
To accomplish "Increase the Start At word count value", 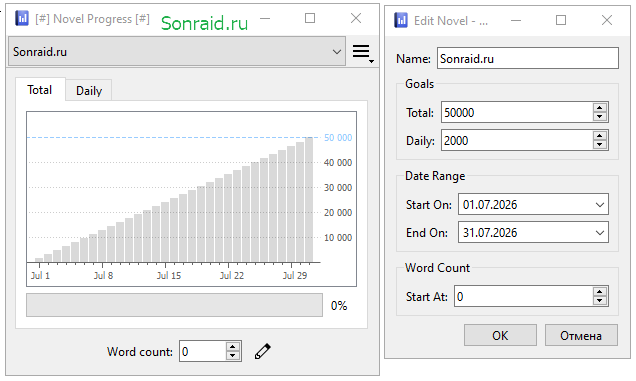I will 599,292.
